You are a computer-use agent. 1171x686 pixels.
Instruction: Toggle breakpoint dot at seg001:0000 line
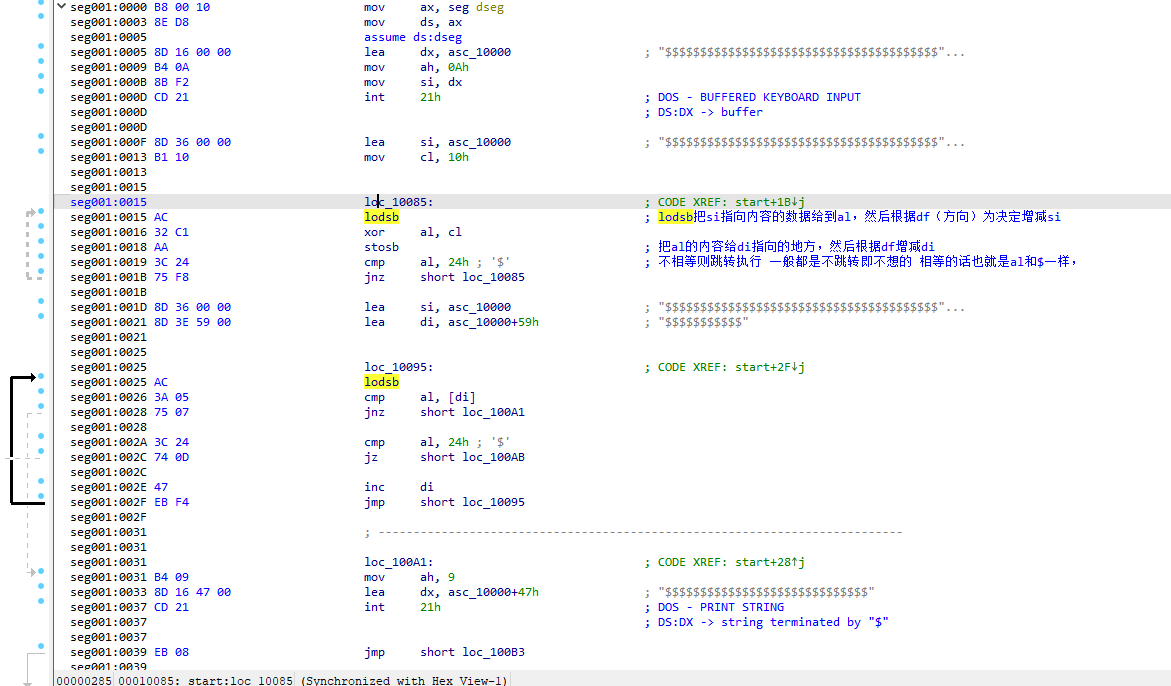[x=41, y=7]
